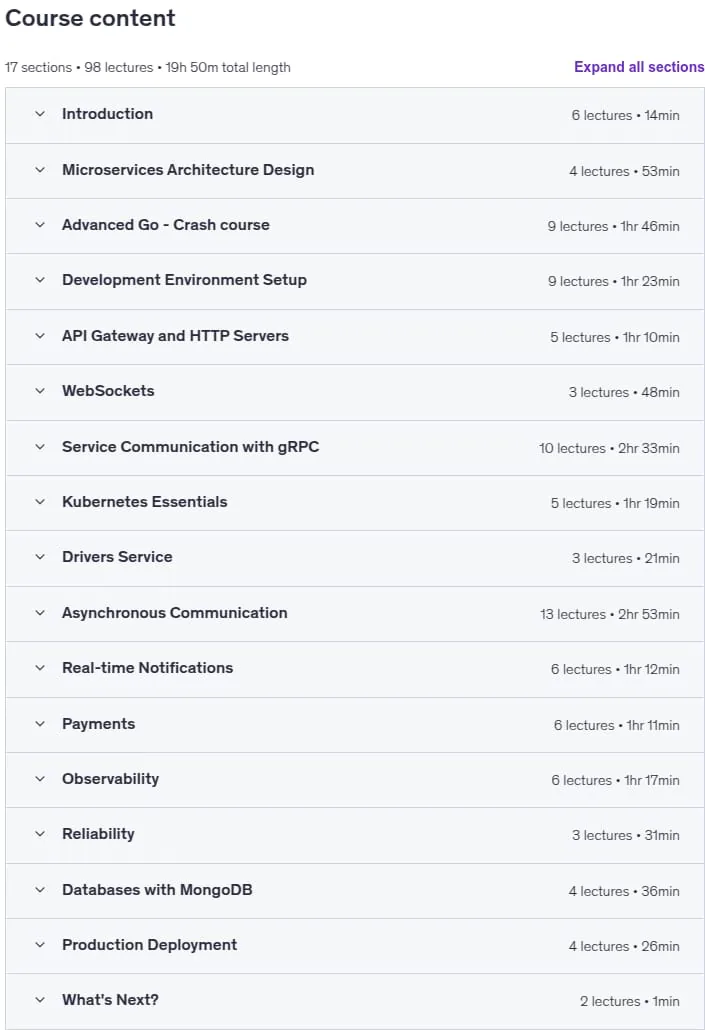This screenshot has width=705, height=1030.
Task: Expand the Payments section chevron
Action: pyautogui.click(x=40, y=724)
